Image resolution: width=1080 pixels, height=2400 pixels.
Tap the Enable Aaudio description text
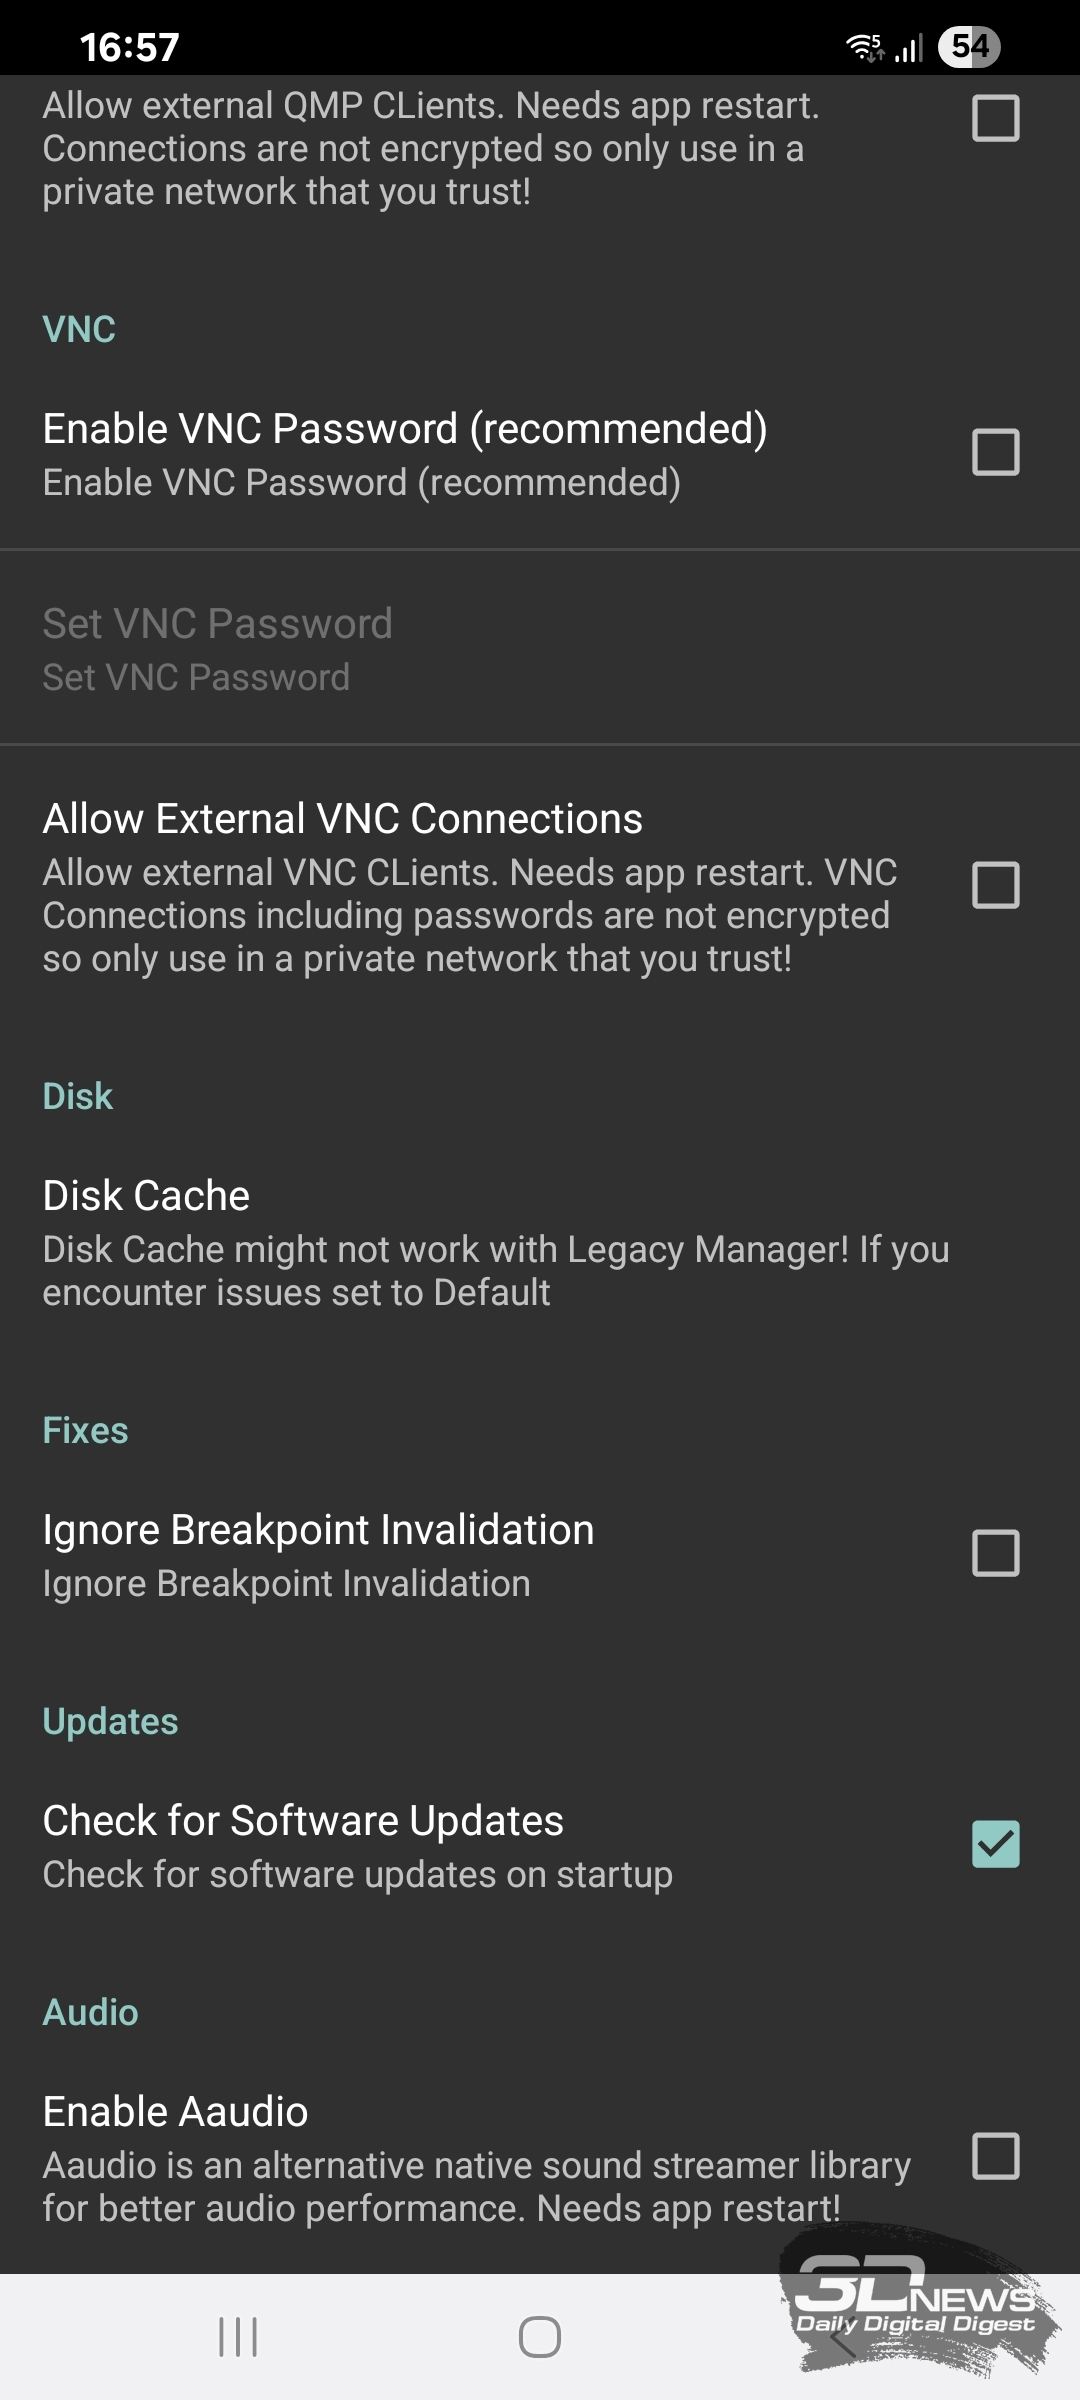tap(476, 2186)
